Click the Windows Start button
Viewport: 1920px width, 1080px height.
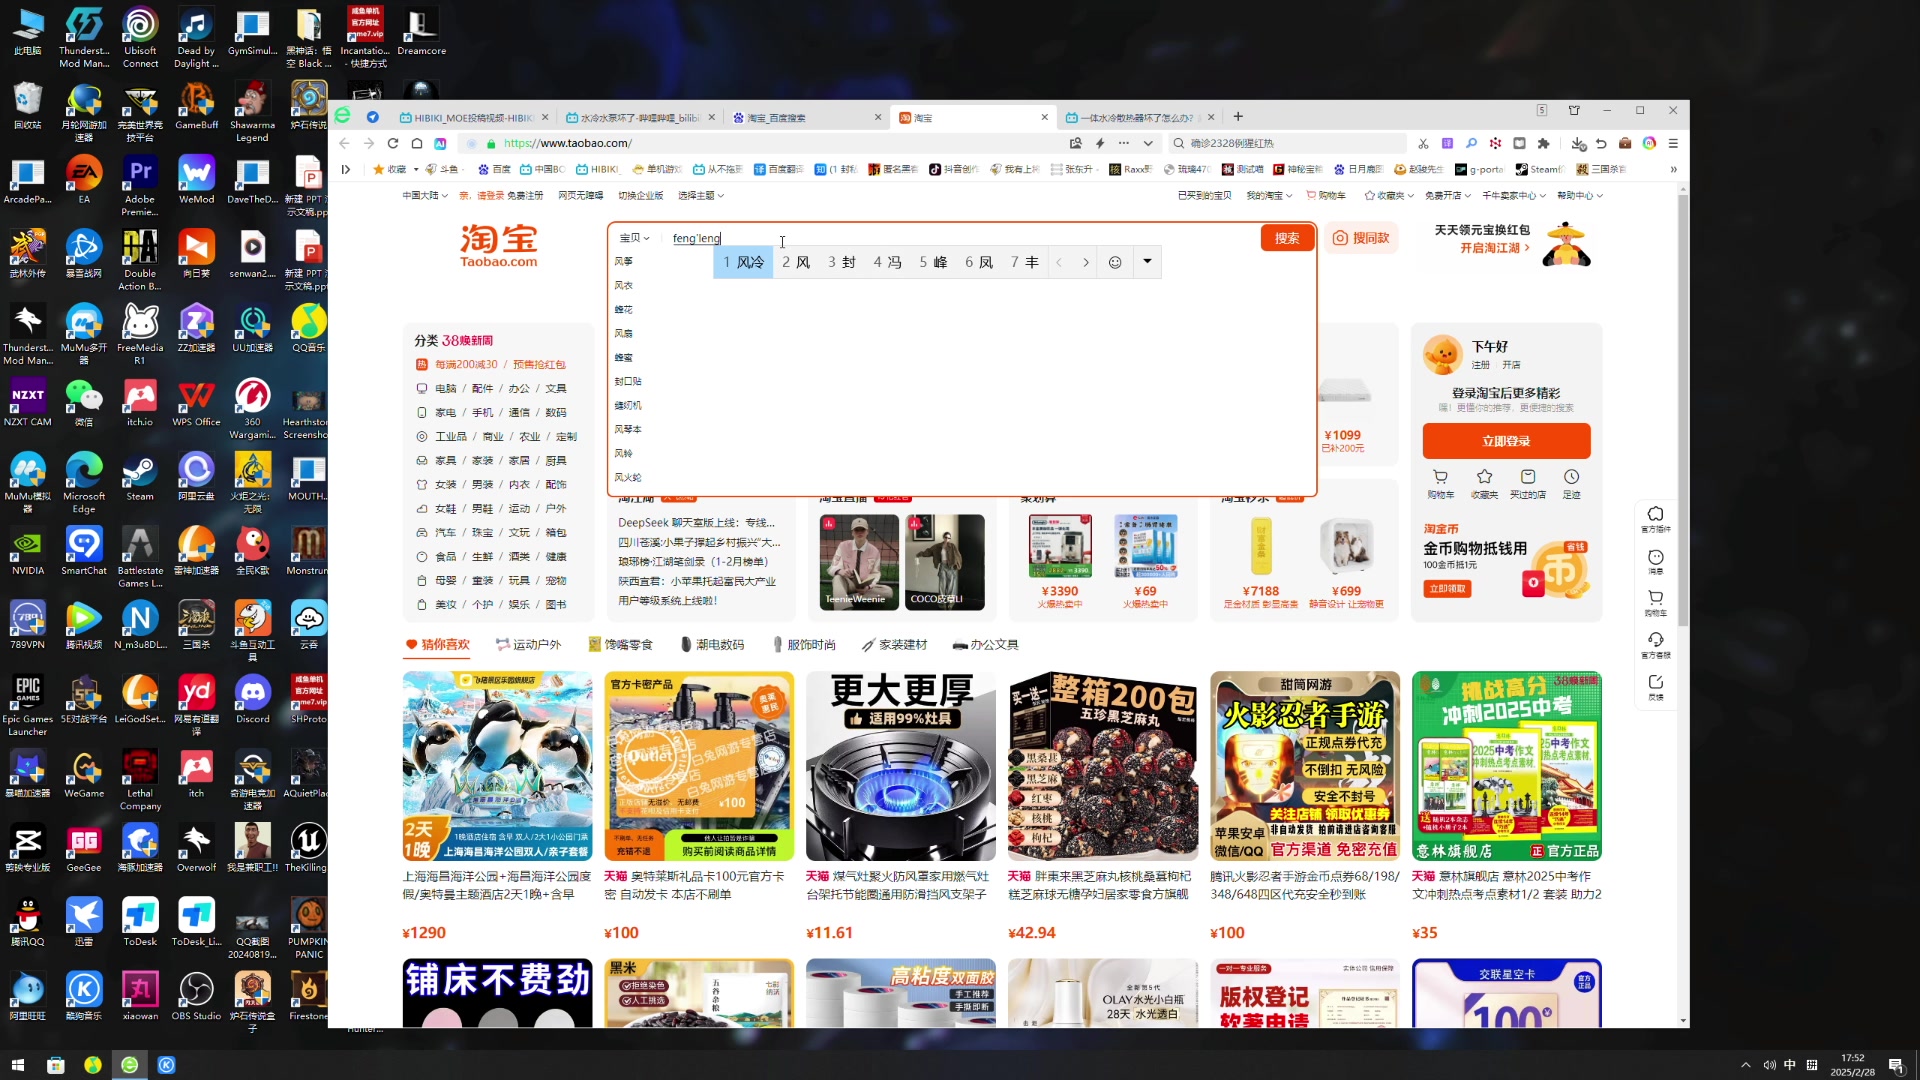coord(17,1065)
